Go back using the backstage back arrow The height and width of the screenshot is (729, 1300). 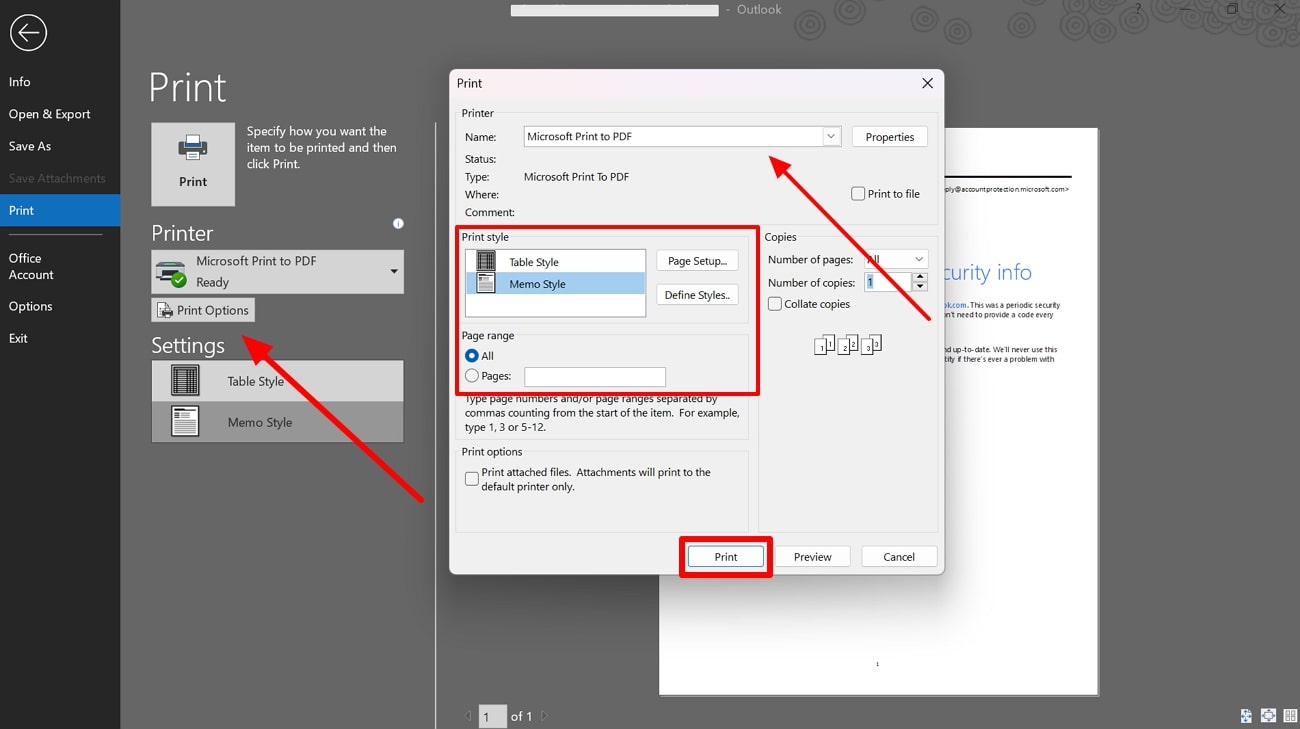tap(28, 33)
